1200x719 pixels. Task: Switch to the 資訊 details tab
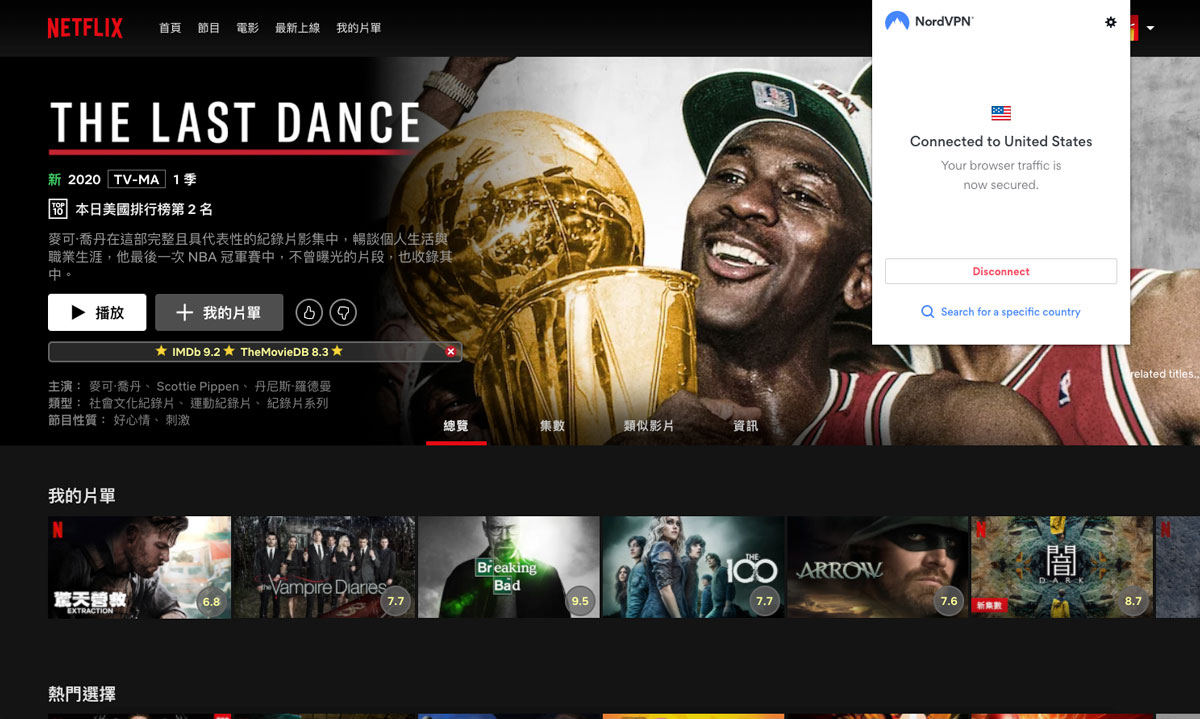746,426
